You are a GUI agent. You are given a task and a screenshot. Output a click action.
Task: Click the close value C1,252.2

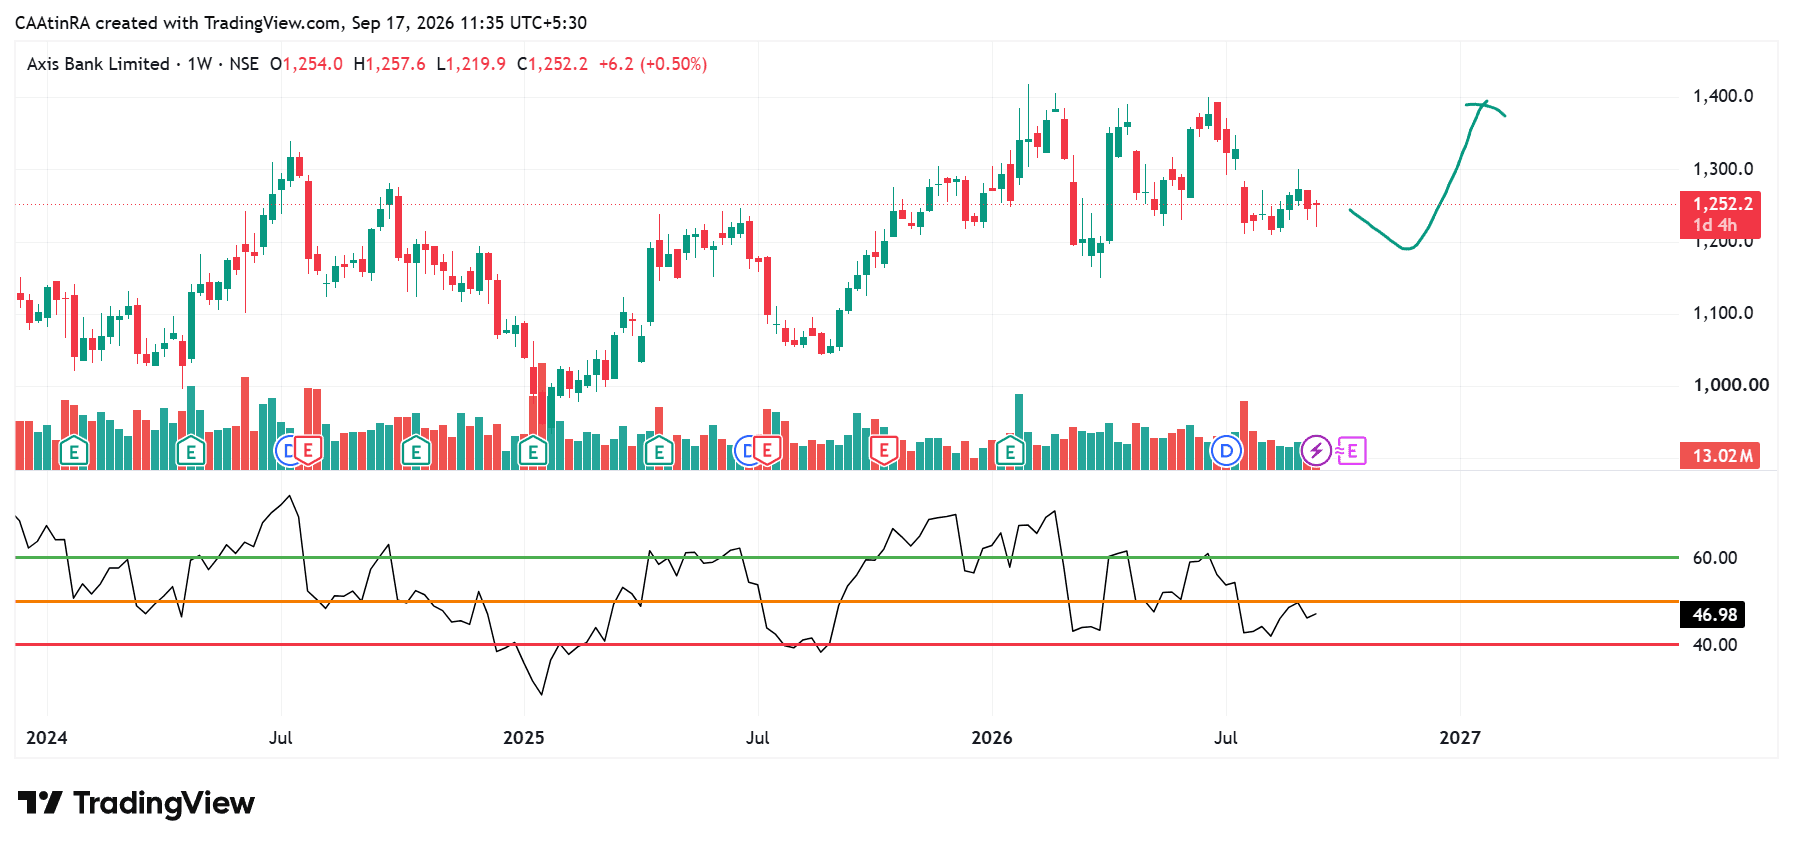pyautogui.click(x=552, y=64)
